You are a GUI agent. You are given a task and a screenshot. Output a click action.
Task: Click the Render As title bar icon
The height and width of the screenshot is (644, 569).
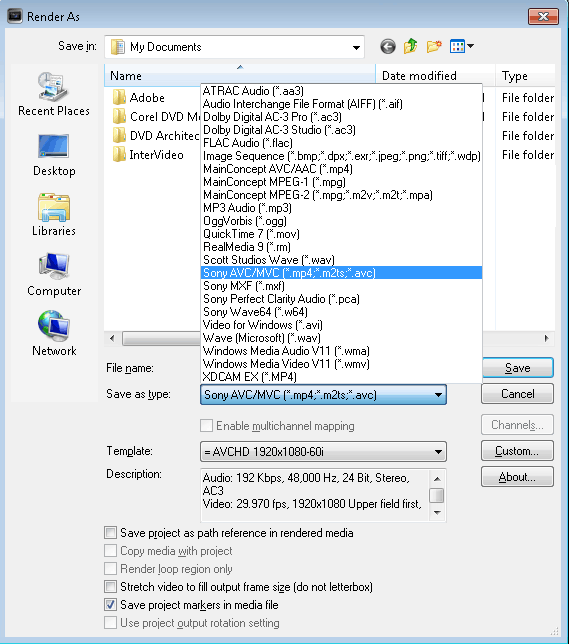[x=15, y=16]
